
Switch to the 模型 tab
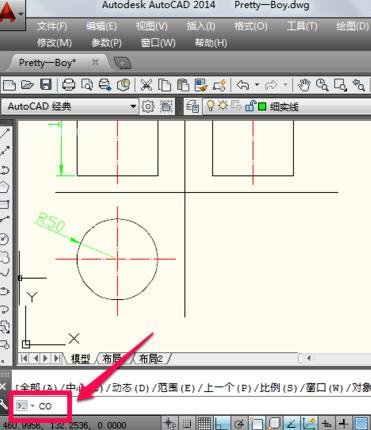click(x=80, y=359)
